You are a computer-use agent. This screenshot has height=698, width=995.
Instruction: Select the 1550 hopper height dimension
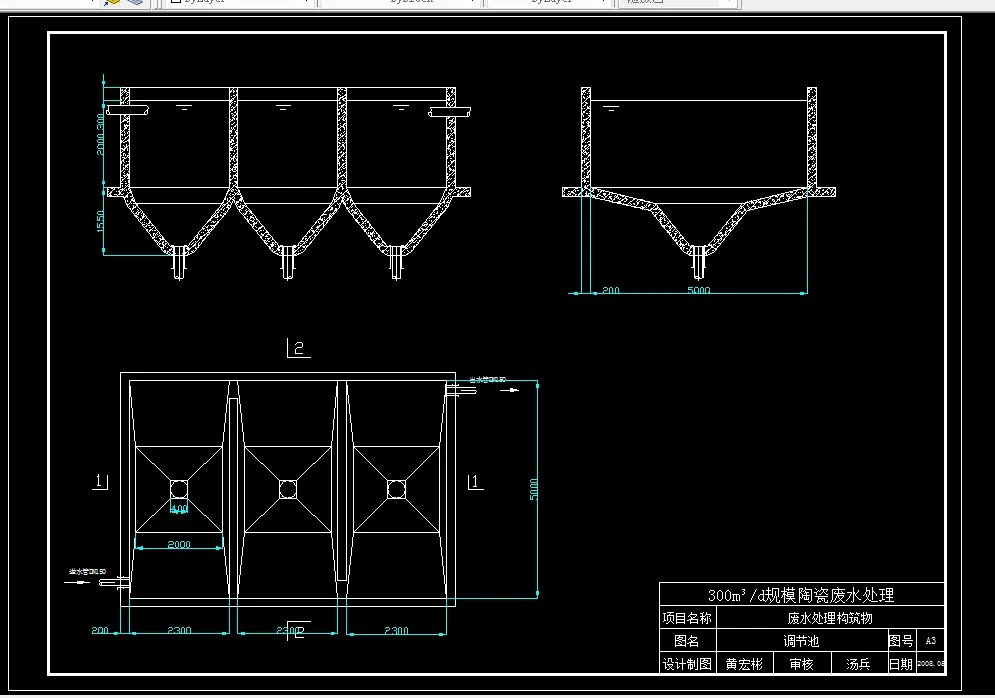pyautogui.click(x=100, y=221)
